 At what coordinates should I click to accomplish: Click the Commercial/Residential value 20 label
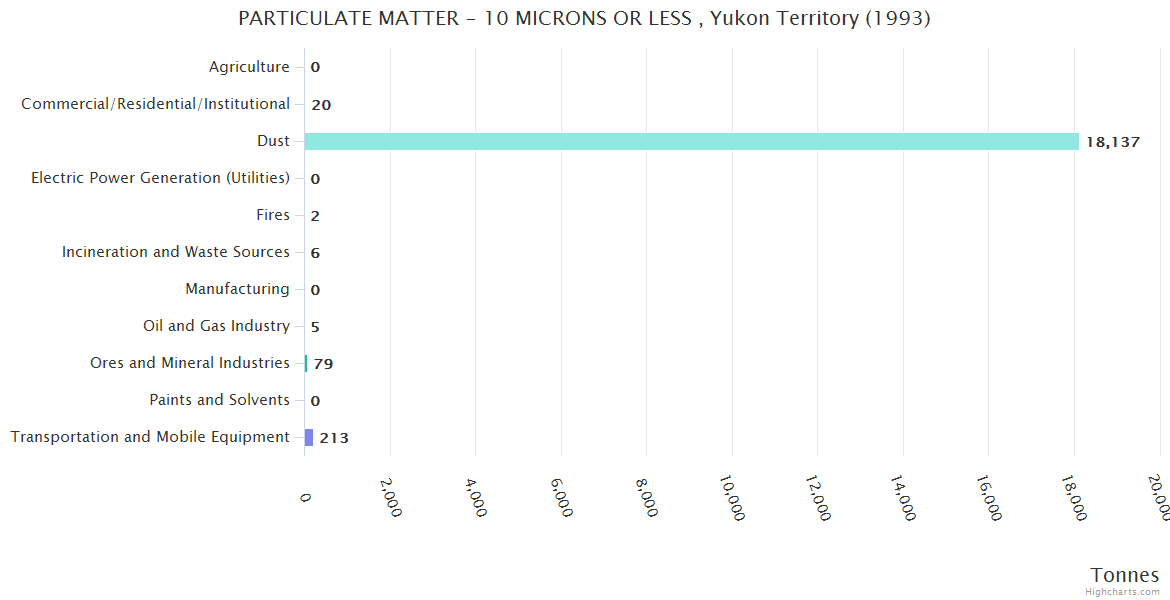coord(321,105)
